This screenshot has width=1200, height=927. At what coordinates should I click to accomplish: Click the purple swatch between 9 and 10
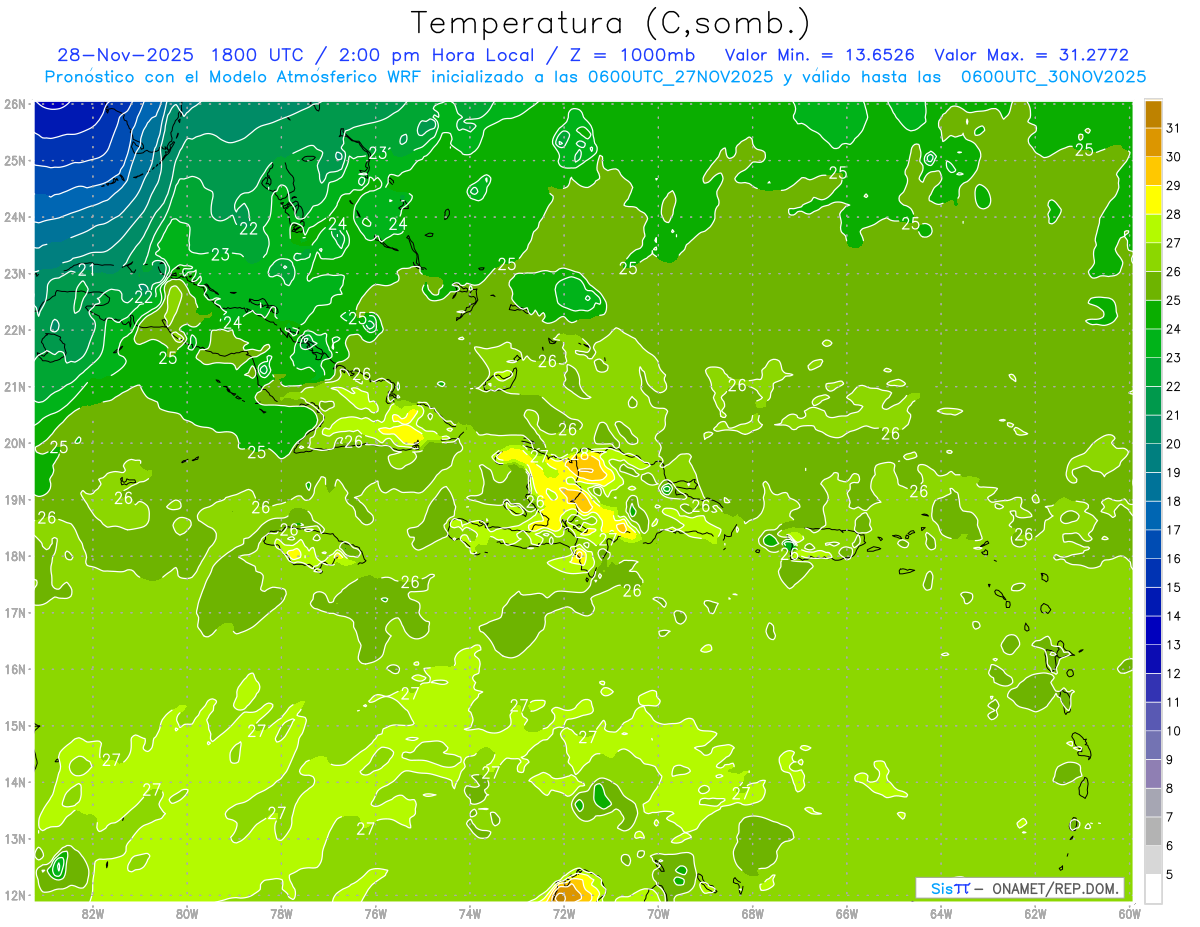(1153, 745)
